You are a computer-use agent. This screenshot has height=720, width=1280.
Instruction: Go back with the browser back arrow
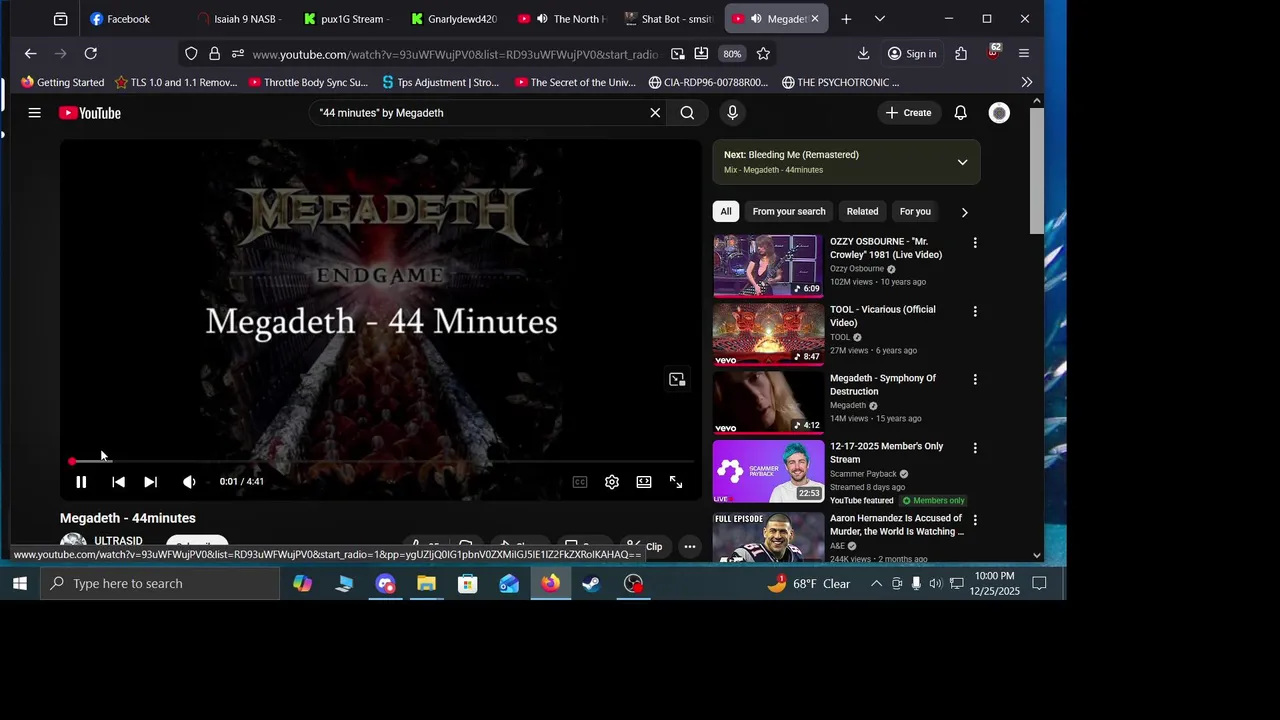tap(30, 54)
